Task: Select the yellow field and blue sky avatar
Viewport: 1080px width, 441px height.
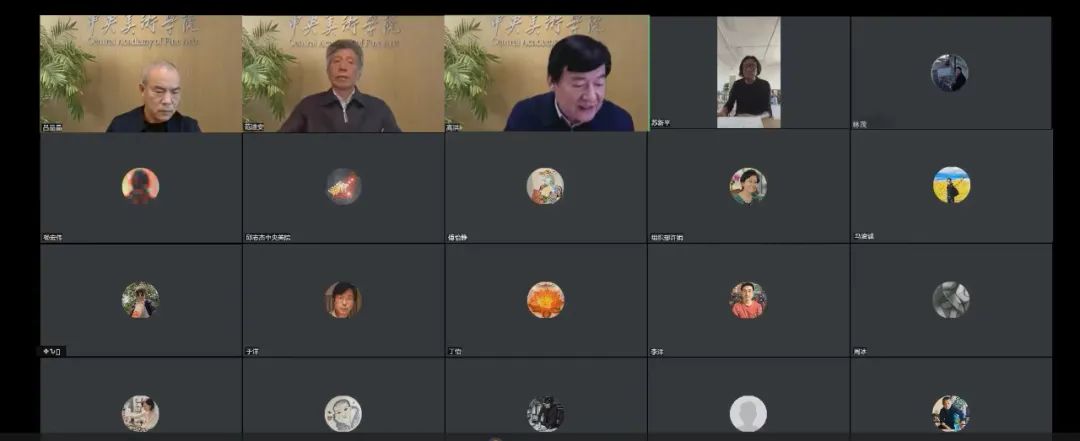Action: (951, 185)
